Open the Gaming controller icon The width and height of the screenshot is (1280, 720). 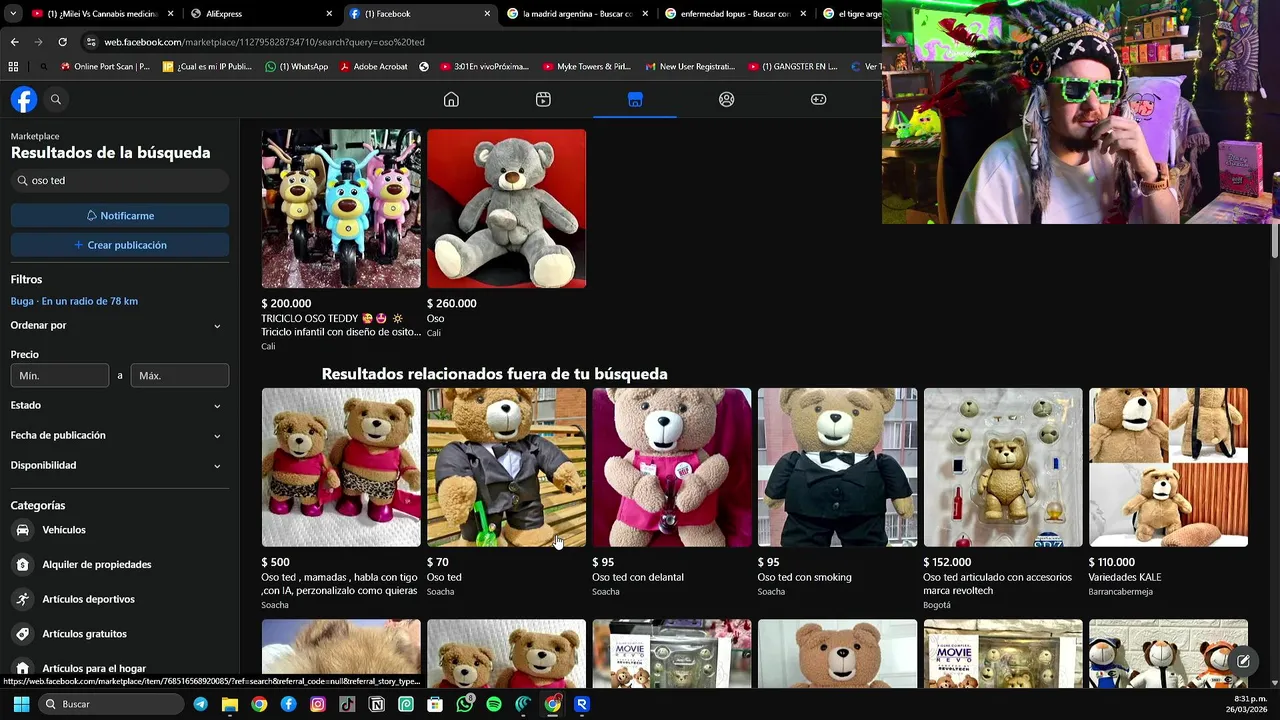(818, 99)
